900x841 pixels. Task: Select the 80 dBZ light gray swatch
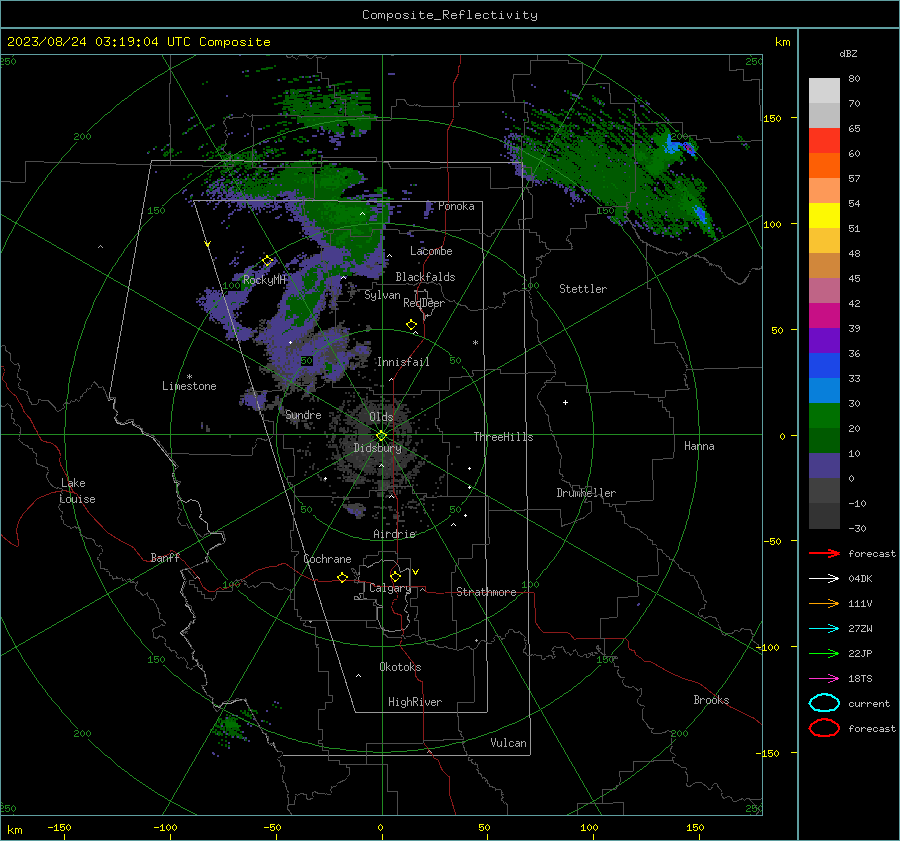824,90
